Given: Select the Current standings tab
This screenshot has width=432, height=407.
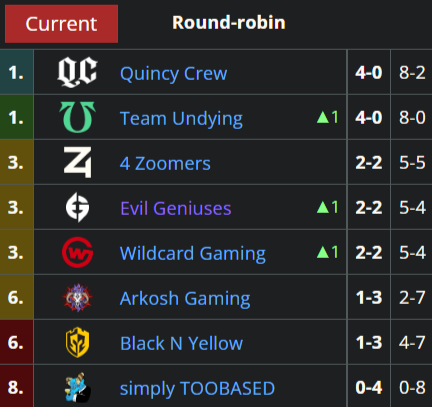Looking at the screenshot, I should click(x=61, y=24).
